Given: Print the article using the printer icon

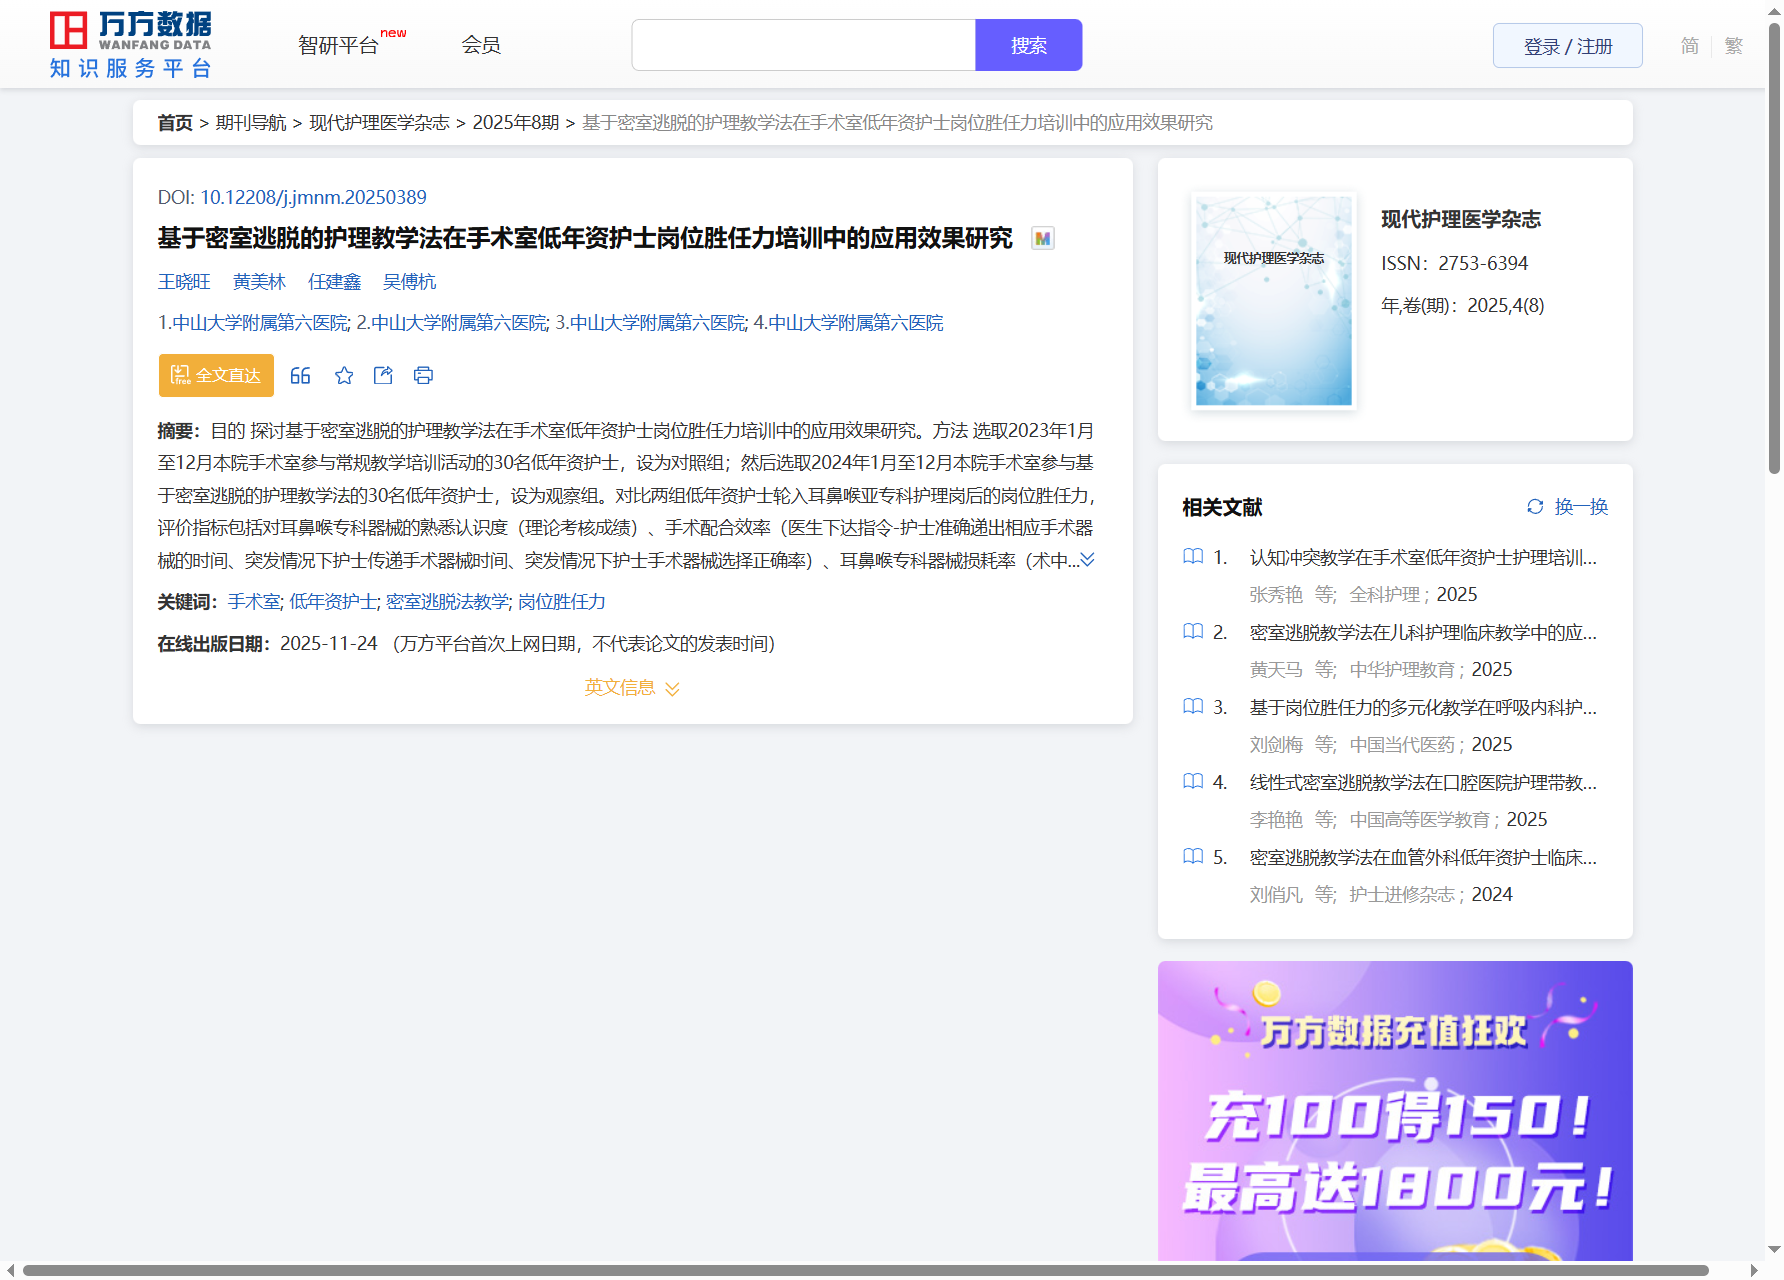Looking at the screenshot, I should pos(423,376).
